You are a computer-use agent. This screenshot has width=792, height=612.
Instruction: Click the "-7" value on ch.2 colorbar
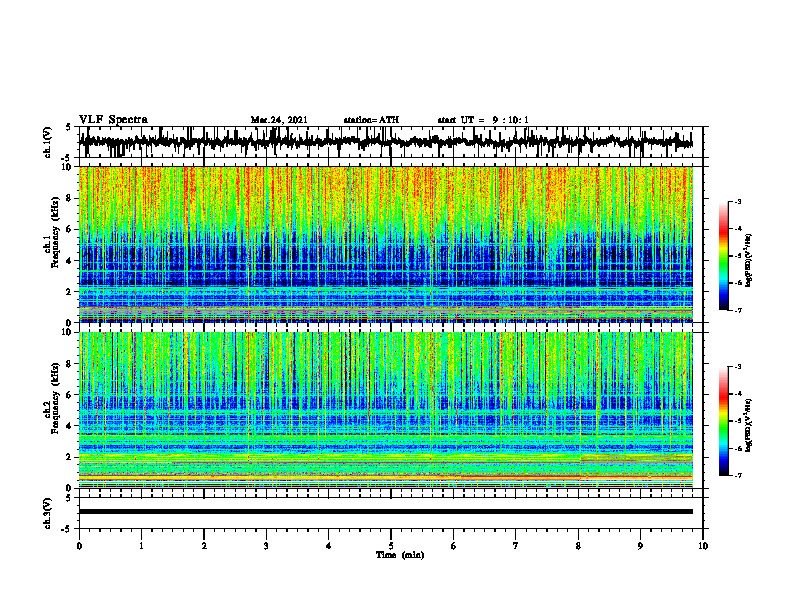738,476
